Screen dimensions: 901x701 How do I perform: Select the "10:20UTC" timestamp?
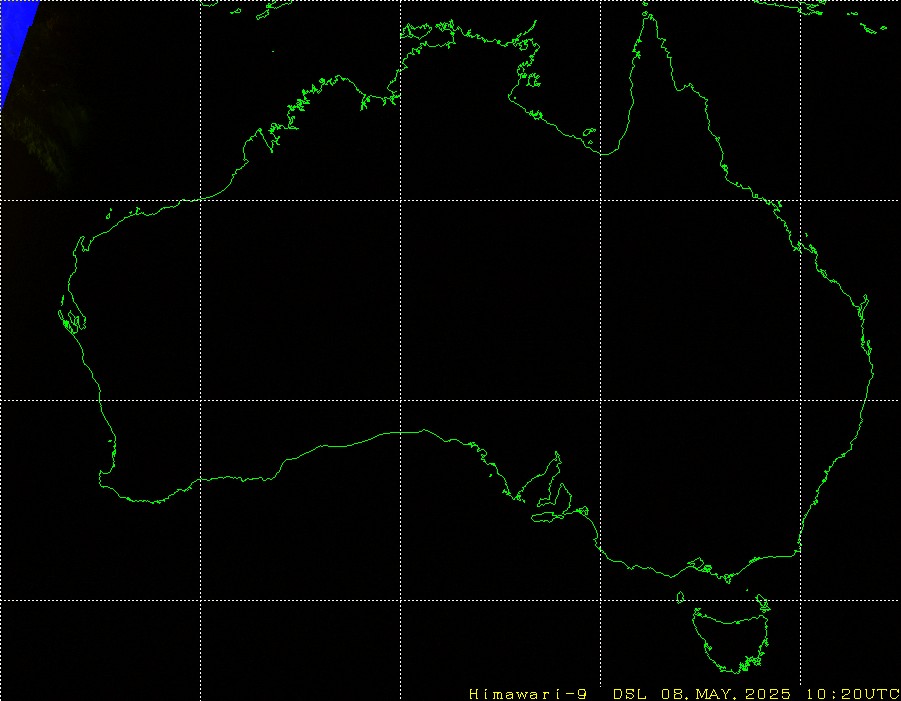pos(853,694)
